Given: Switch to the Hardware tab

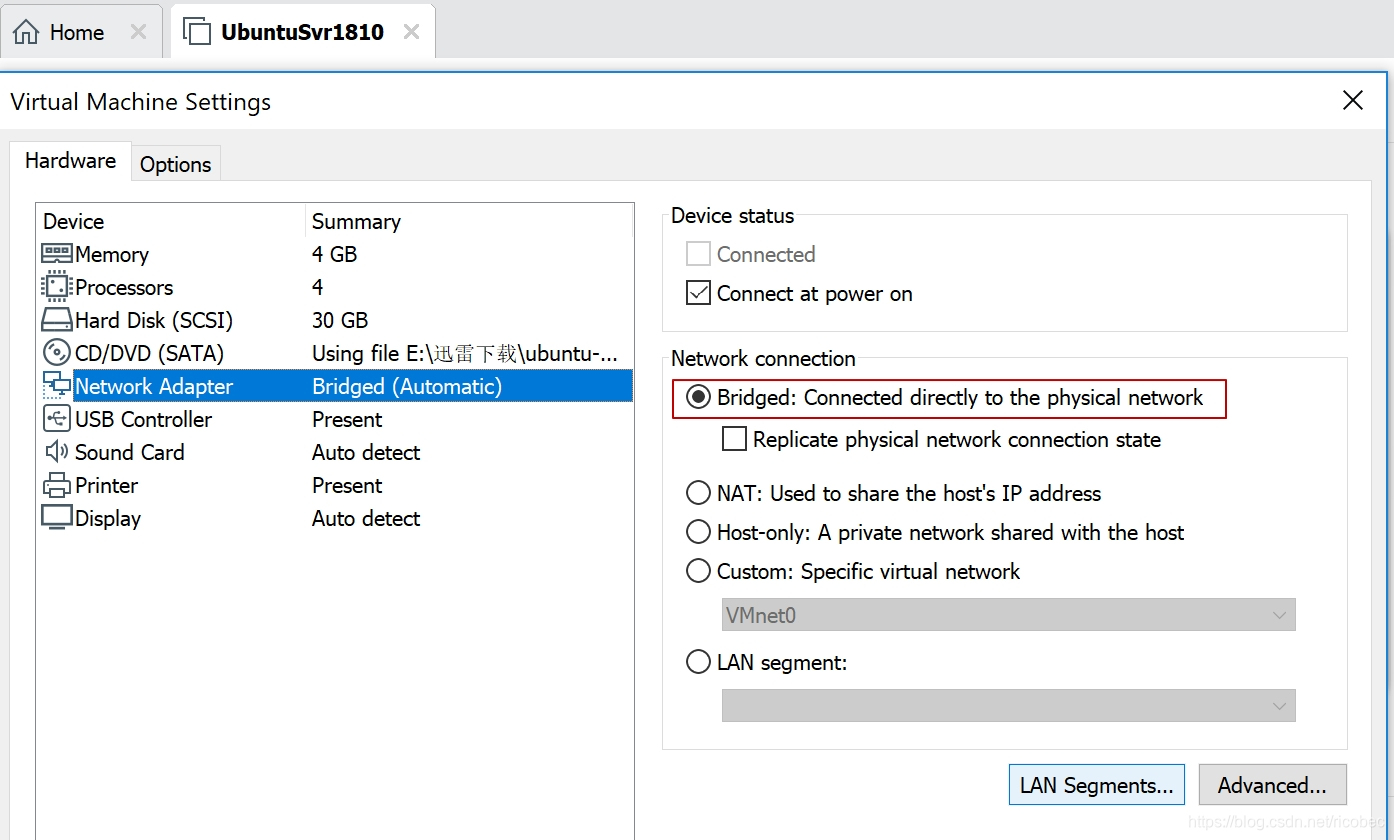Looking at the screenshot, I should (70, 161).
